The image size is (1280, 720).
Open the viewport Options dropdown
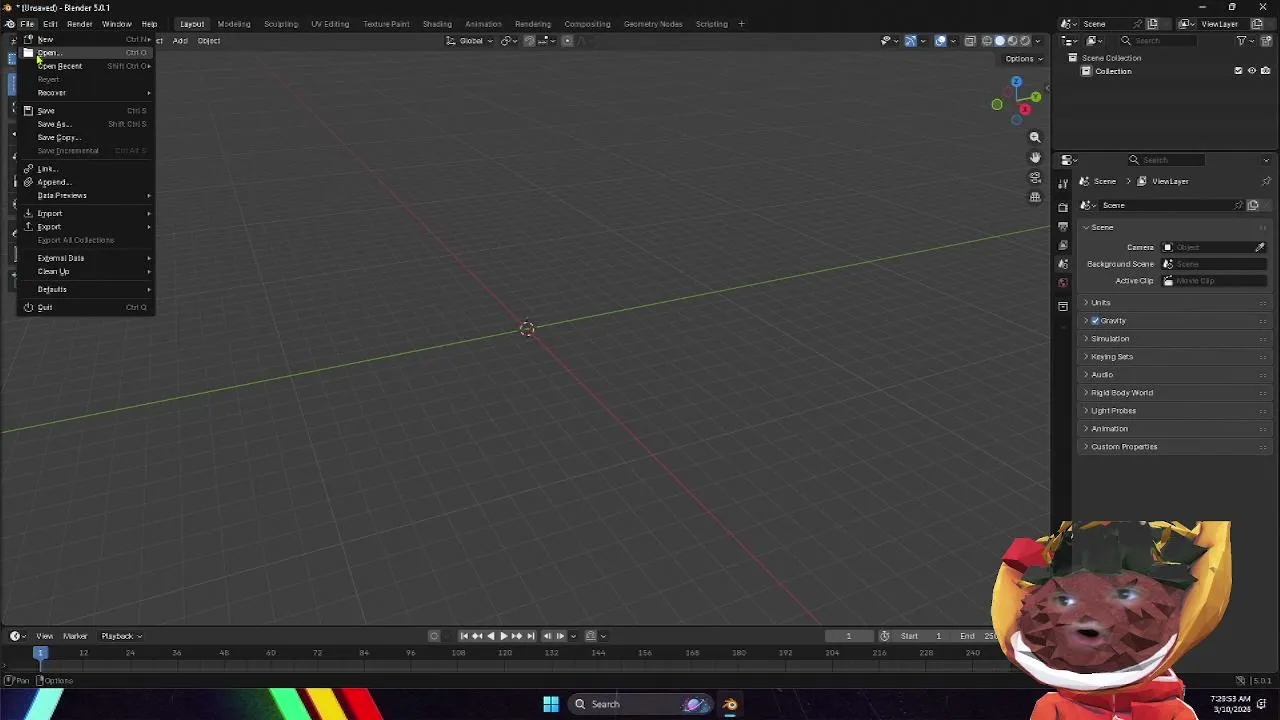pos(1023,59)
